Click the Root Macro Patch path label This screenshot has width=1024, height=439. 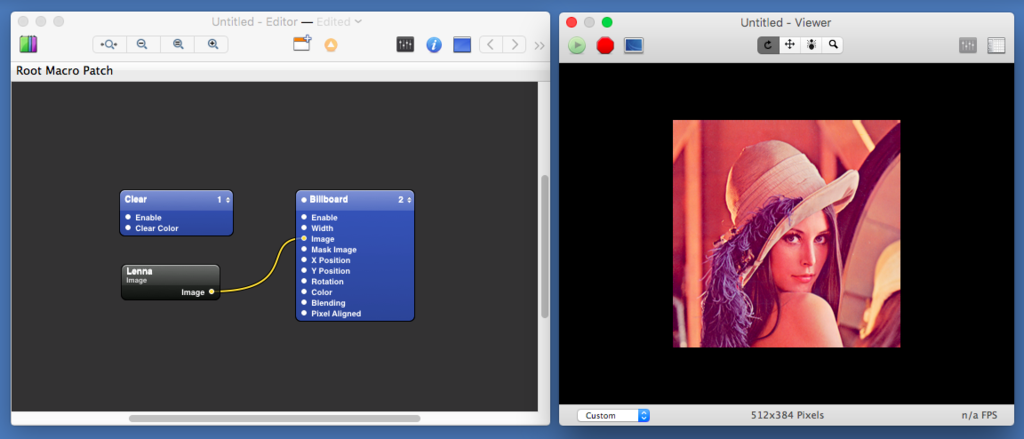coord(65,71)
